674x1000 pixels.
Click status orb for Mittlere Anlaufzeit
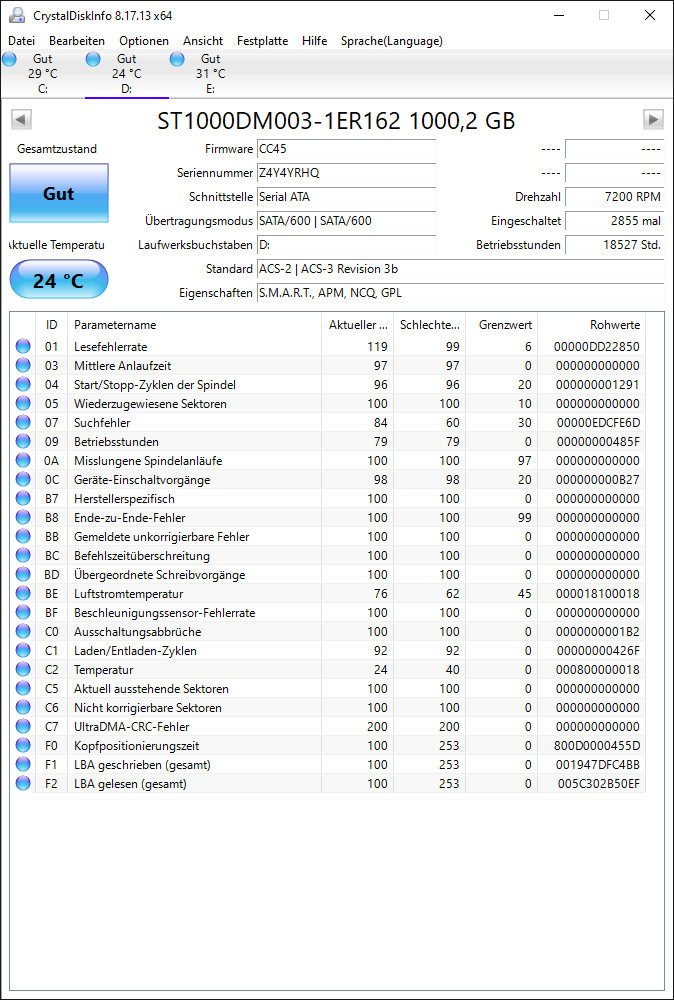click(23, 365)
